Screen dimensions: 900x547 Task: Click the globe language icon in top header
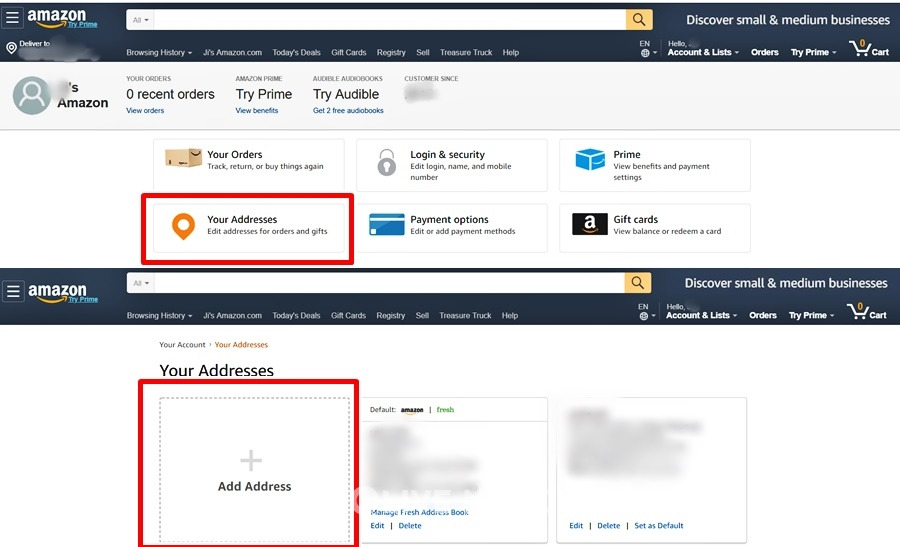point(645,53)
